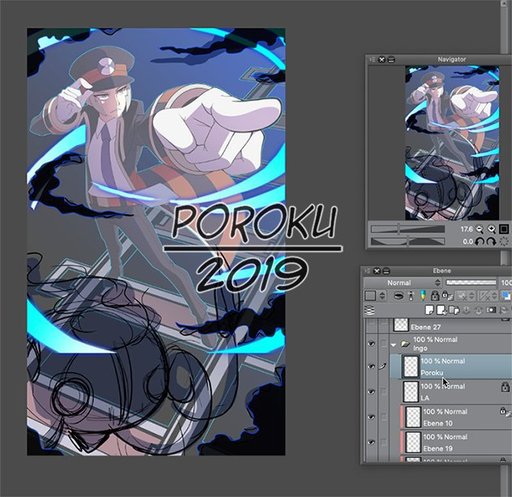
Task: Enable clip to layer below icon
Action: tap(398, 296)
